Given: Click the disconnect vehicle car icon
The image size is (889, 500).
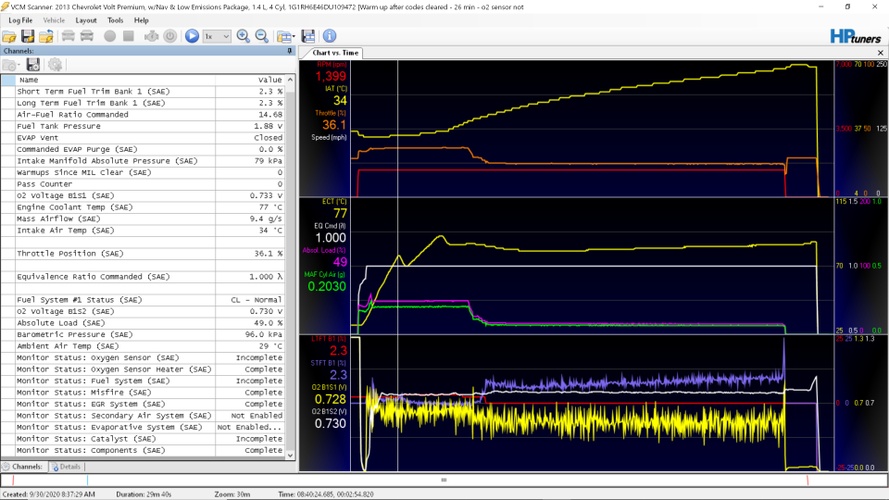Looking at the screenshot, I should (x=87, y=36).
